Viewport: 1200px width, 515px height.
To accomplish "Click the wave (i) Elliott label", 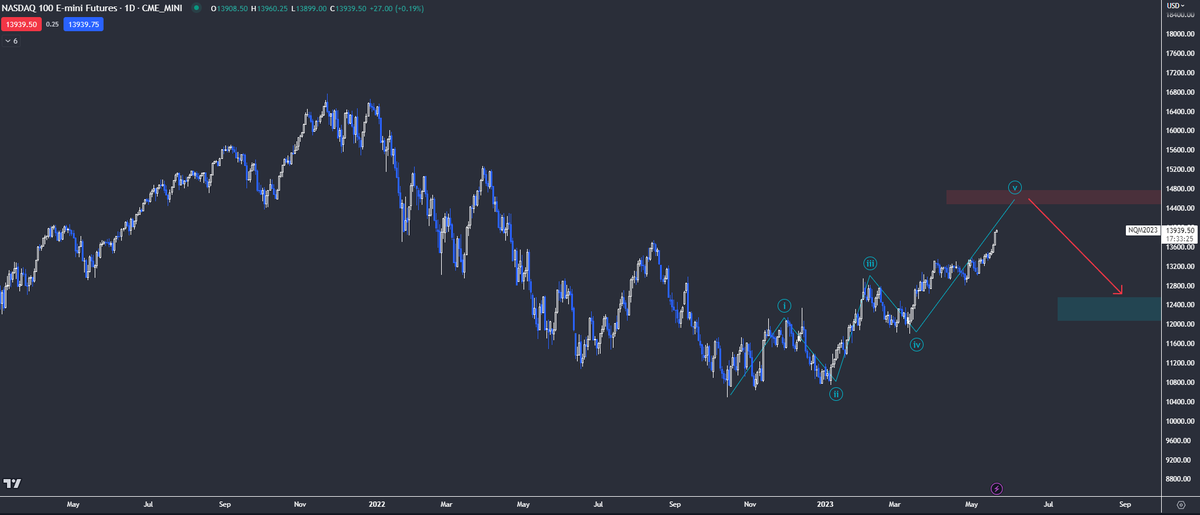I will 785,305.
